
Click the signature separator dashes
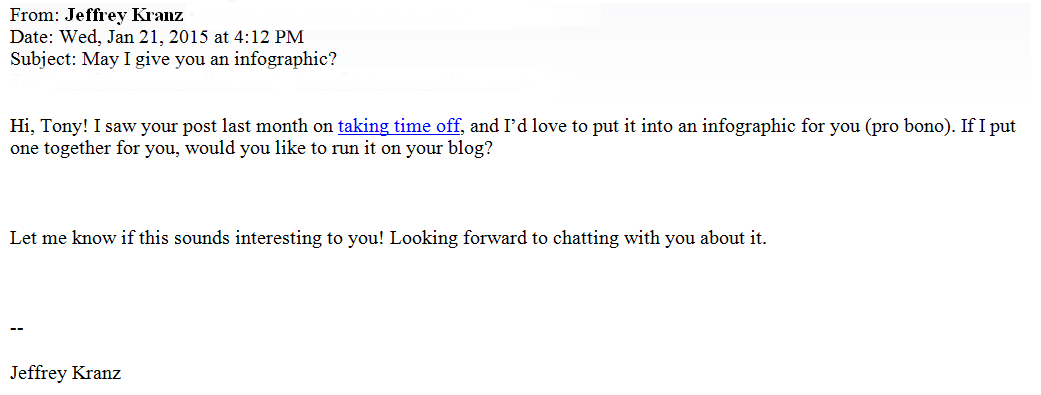point(17,329)
